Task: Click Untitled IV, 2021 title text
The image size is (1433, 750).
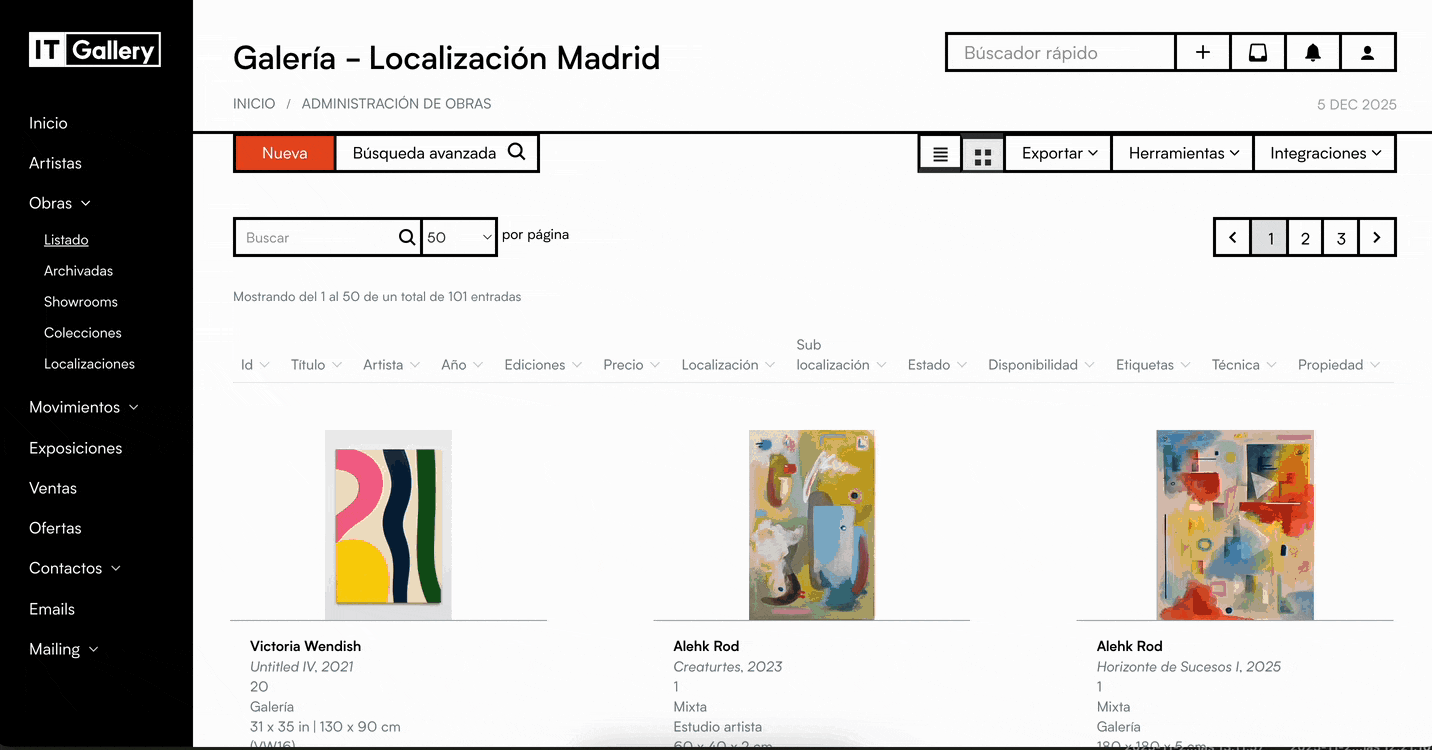Action: pyautogui.click(x=302, y=666)
